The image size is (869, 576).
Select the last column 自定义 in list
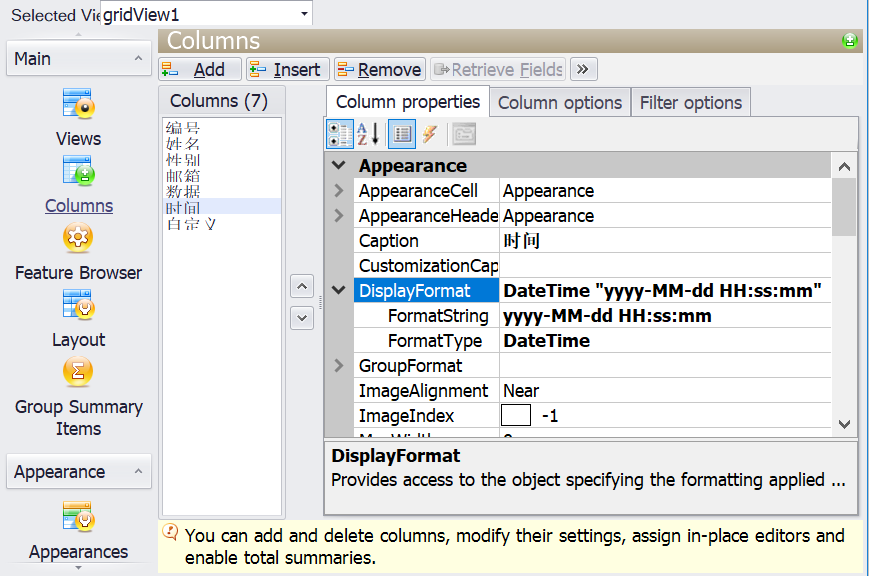point(222,223)
